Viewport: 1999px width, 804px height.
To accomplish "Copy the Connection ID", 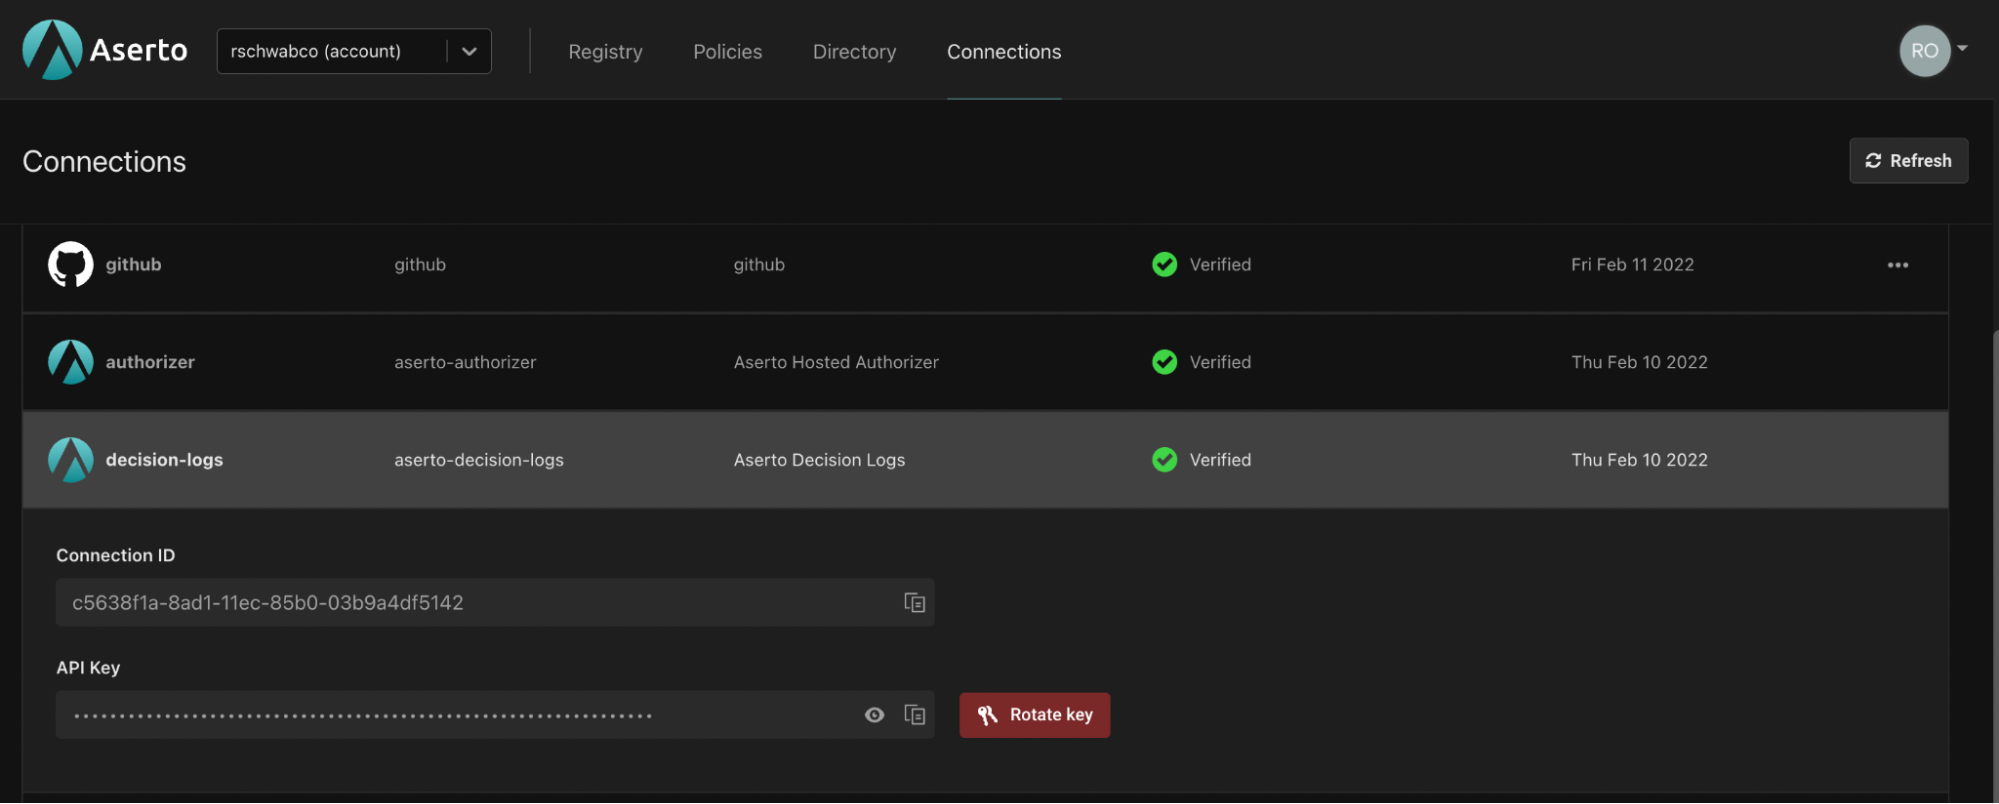I will click(914, 602).
